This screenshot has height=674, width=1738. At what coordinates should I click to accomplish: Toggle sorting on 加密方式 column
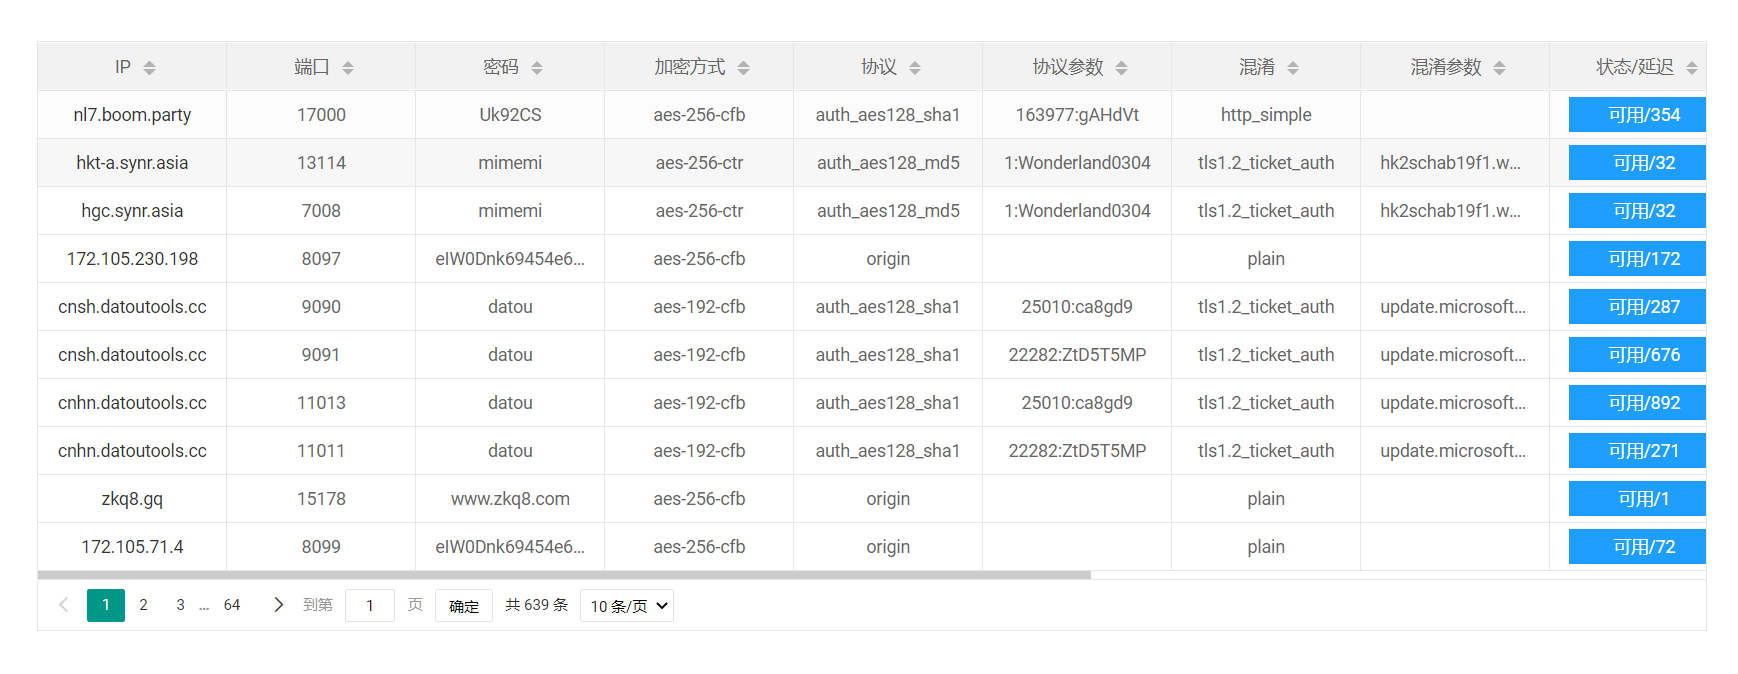pyautogui.click(x=743, y=68)
